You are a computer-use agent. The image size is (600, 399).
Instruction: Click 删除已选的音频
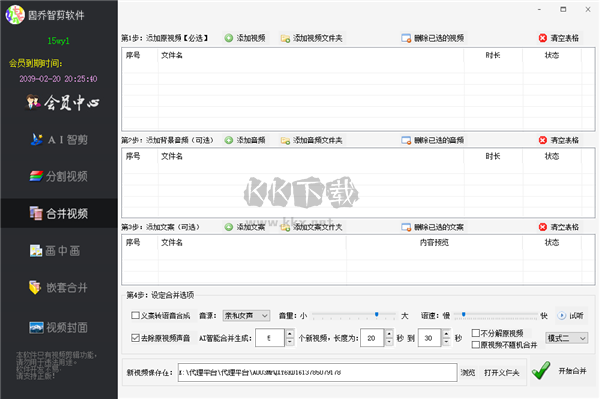coord(433,140)
